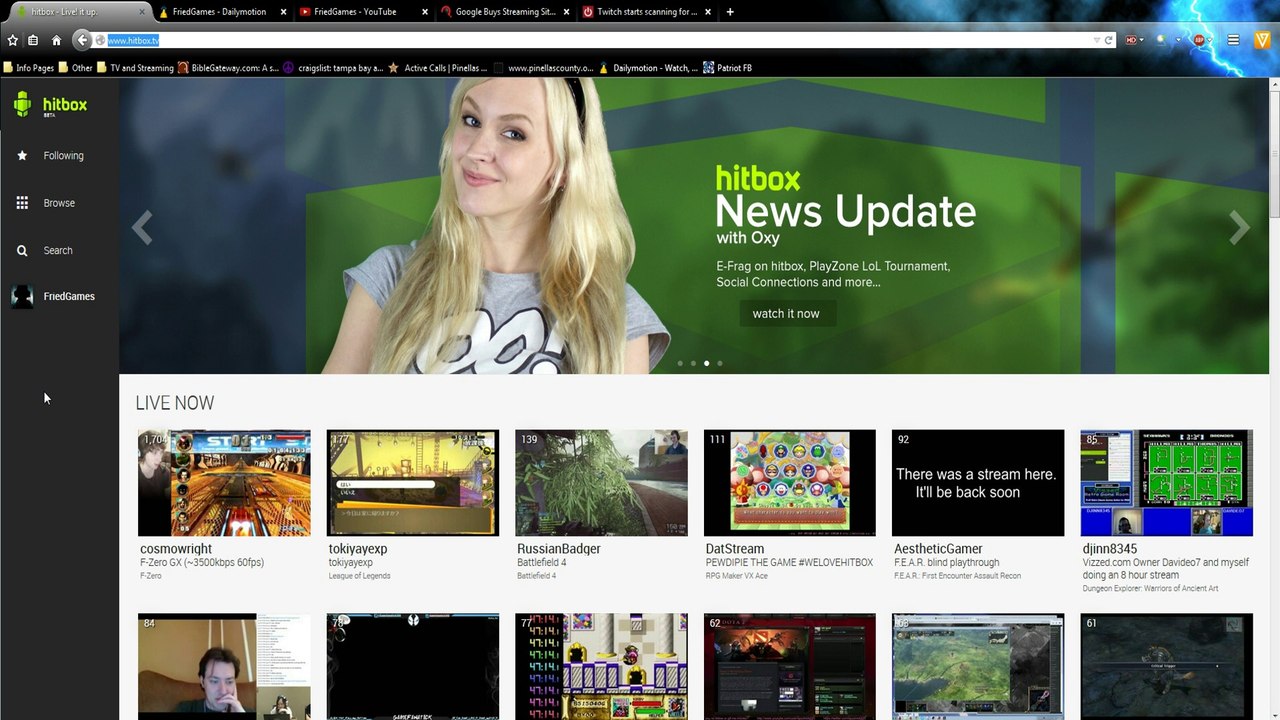Open the browser hamburger menu

click(1233, 40)
